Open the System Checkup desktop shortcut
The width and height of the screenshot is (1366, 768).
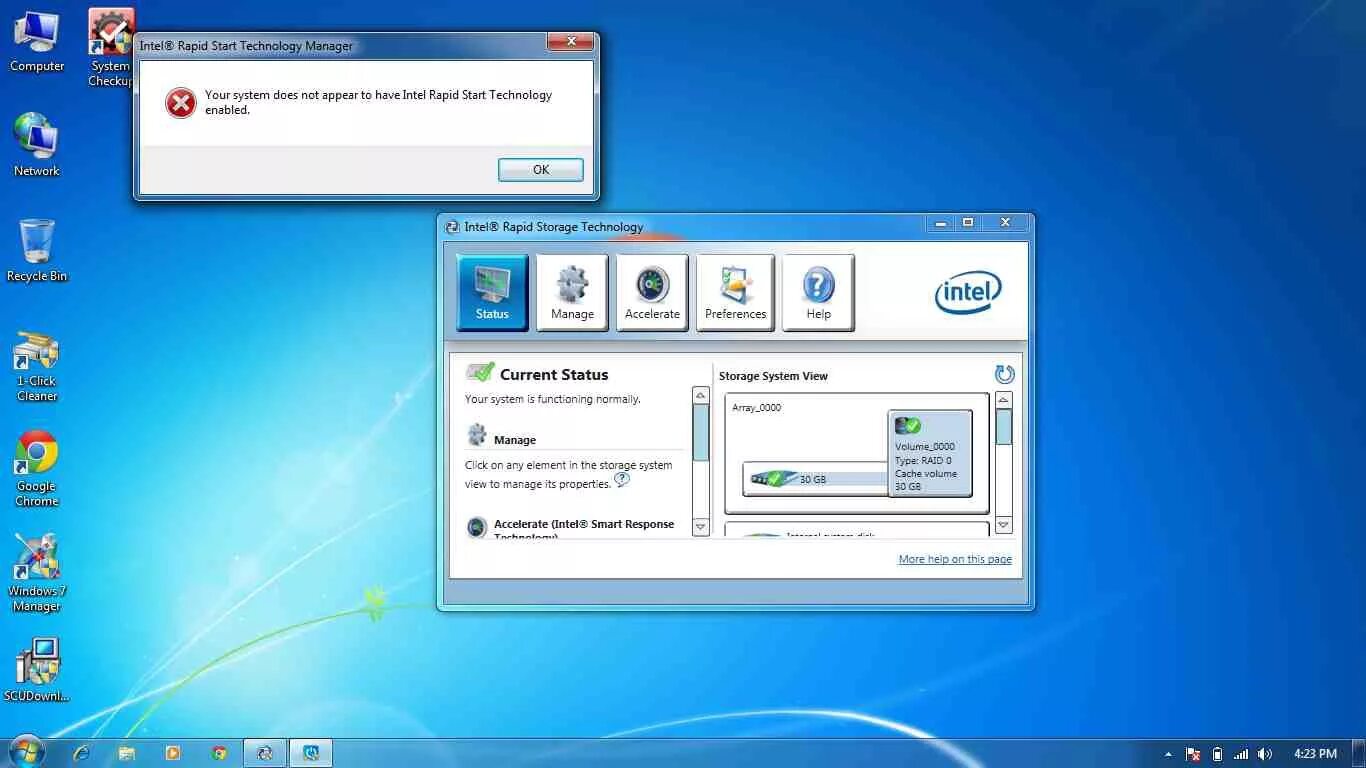(111, 48)
